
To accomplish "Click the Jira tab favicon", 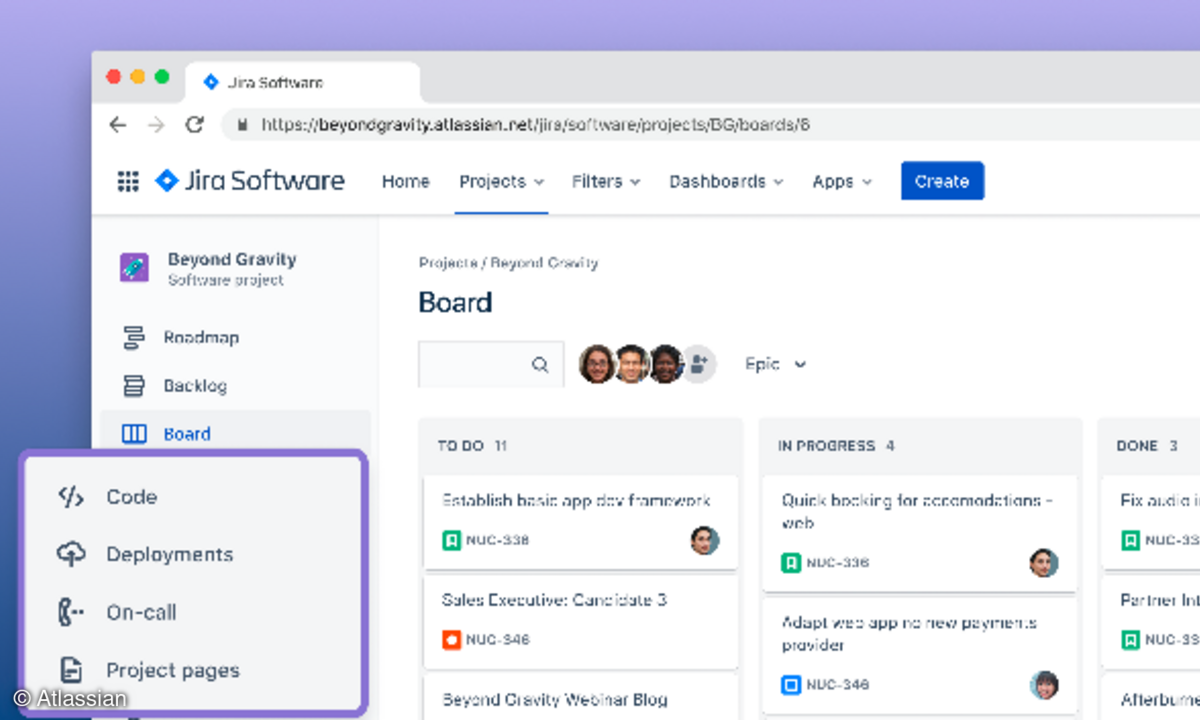I will point(211,82).
